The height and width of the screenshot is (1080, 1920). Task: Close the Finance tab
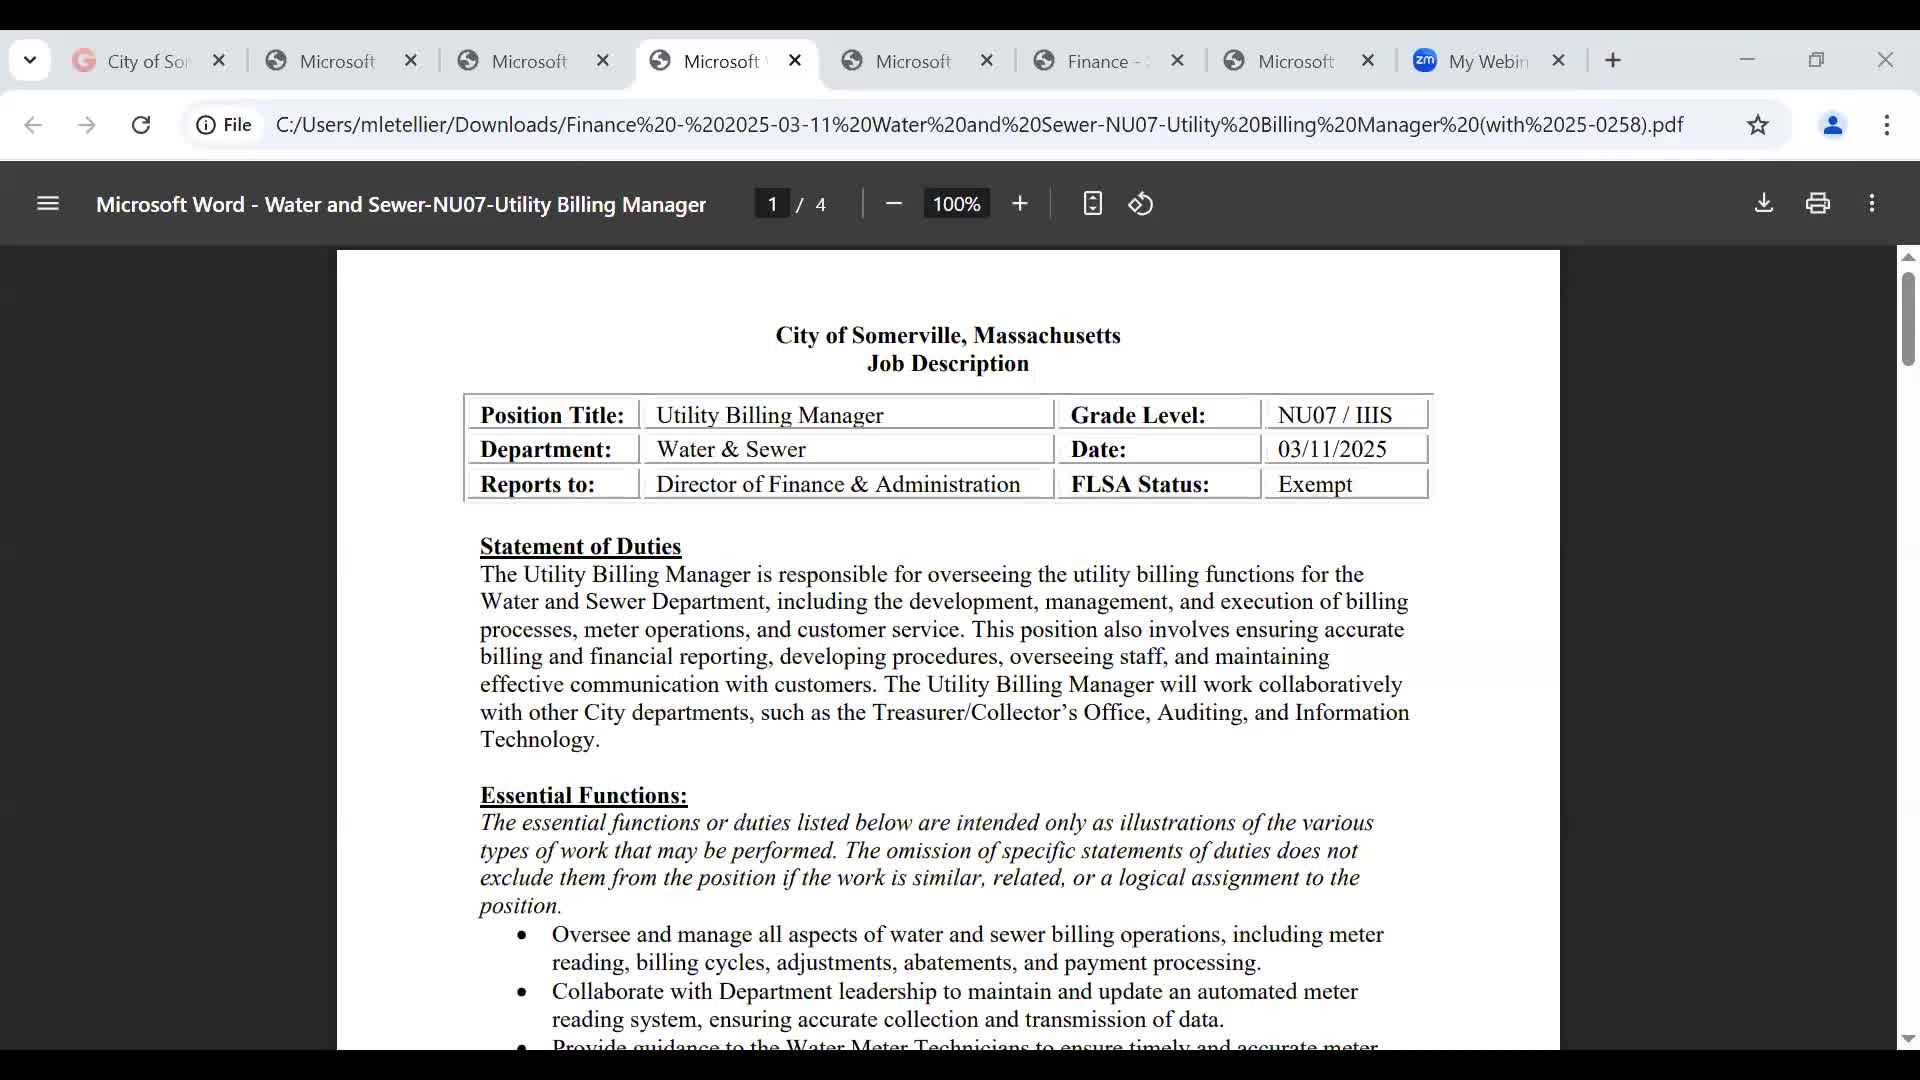click(1178, 61)
